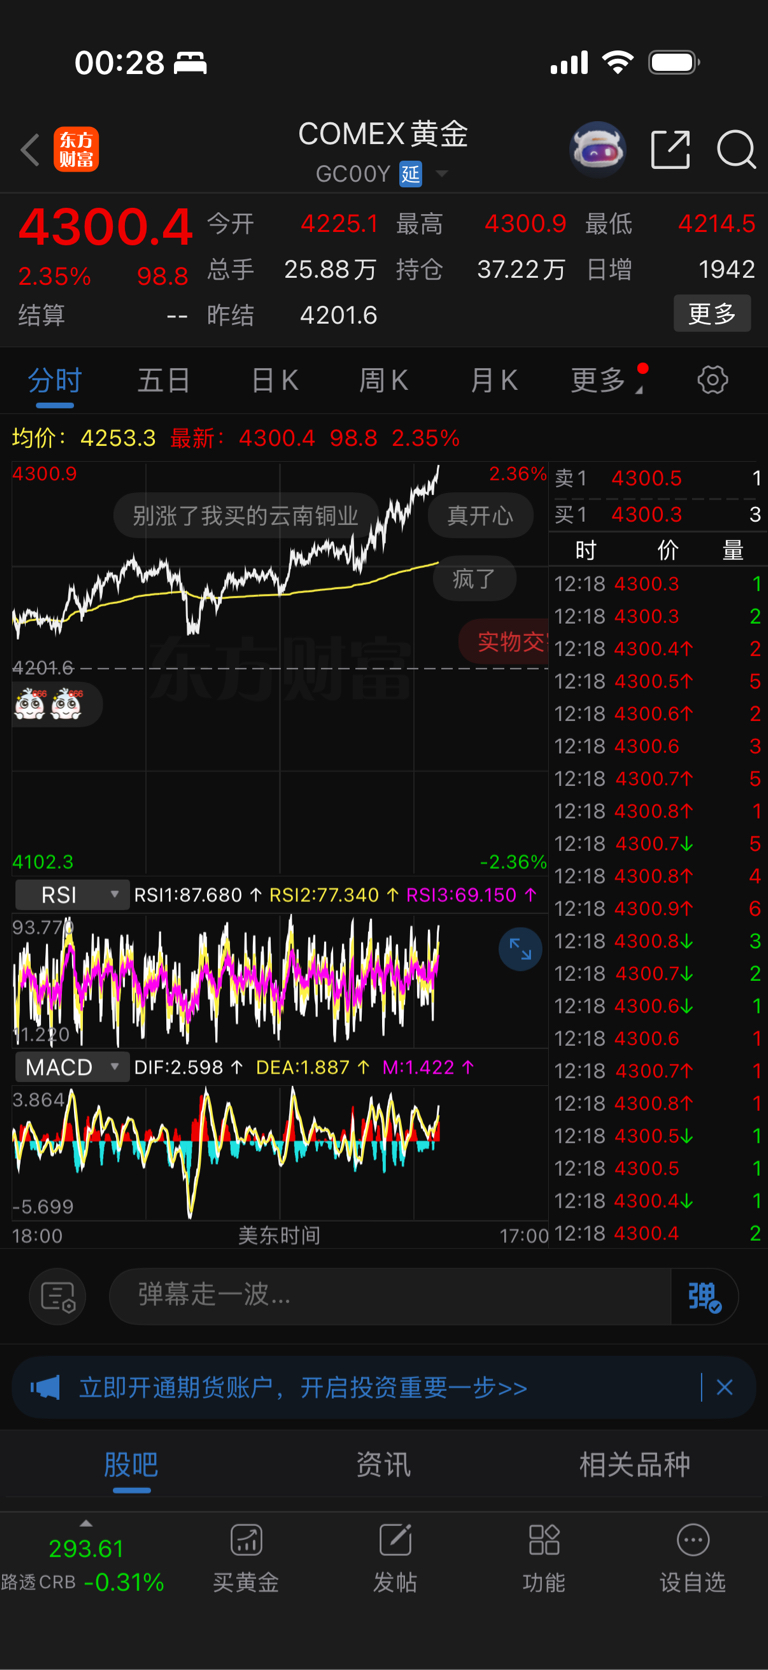Expand the 路透CRB index ticker arrow
Image resolution: width=768 pixels, height=1670 pixels.
(x=86, y=1523)
